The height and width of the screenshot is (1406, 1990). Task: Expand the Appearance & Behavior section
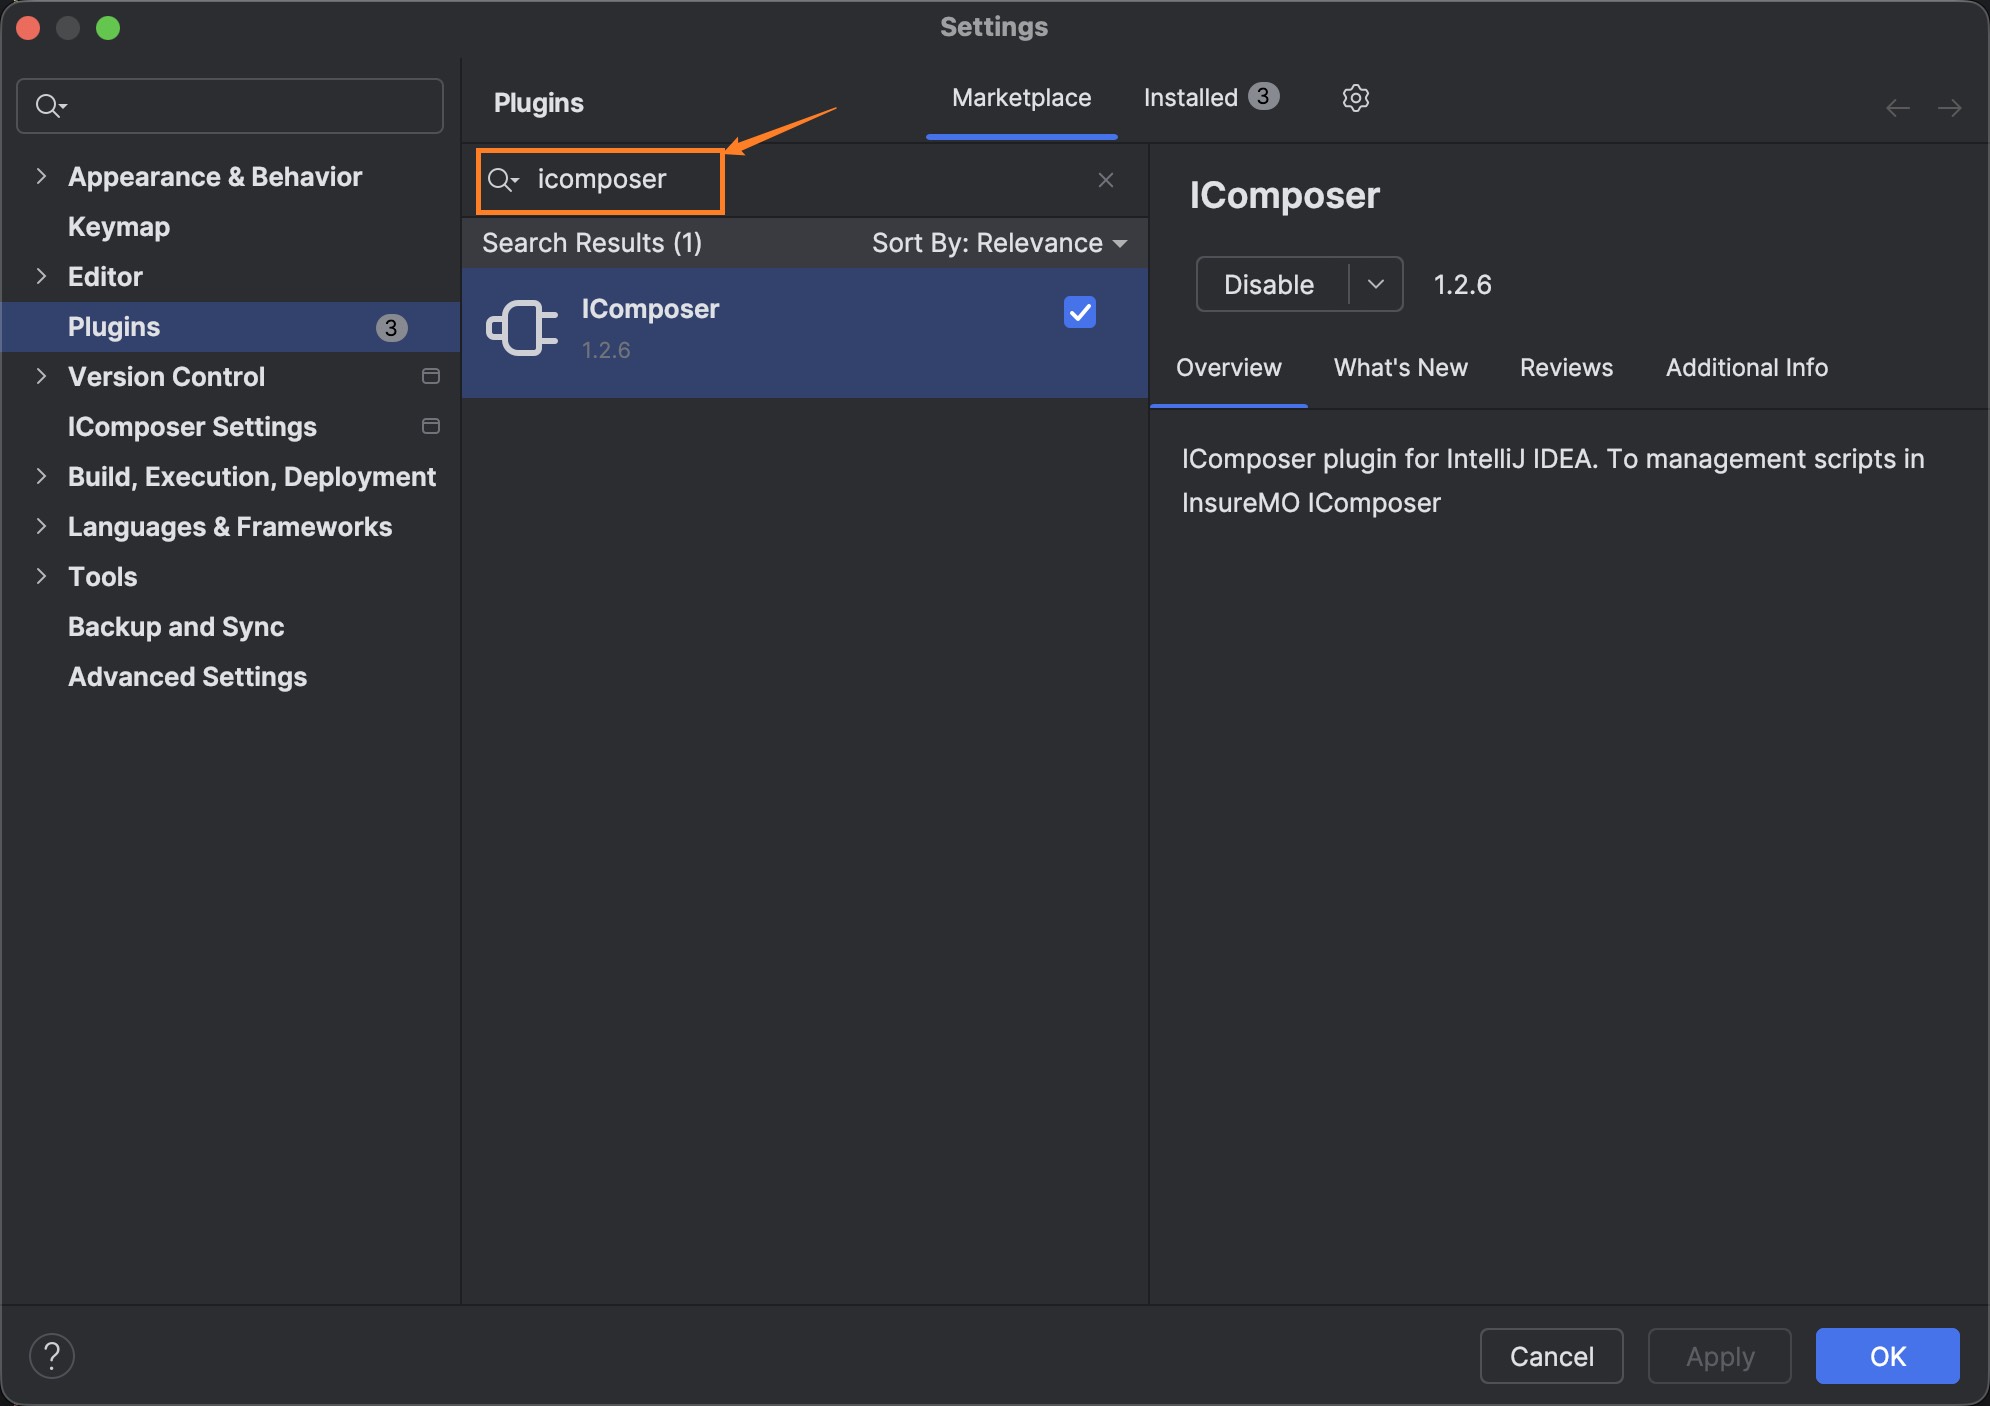point(41,176)
